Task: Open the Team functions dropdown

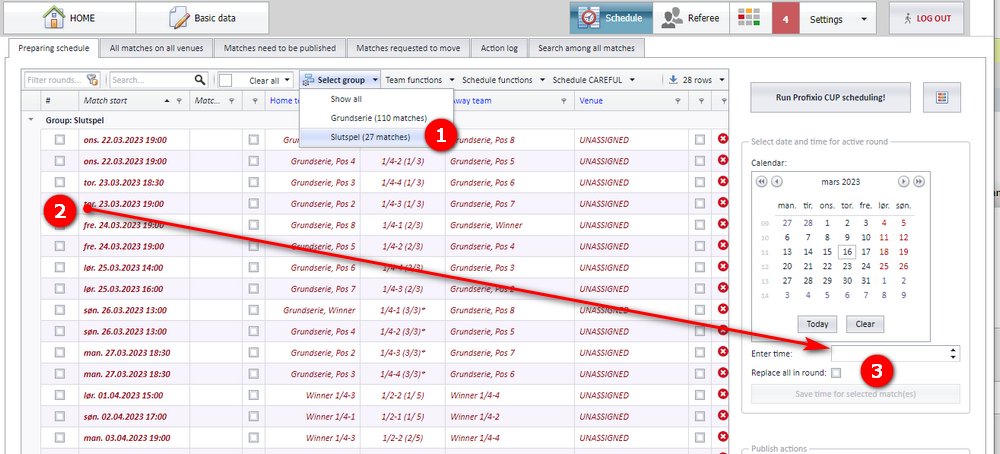Action: [x=419, y=80]
